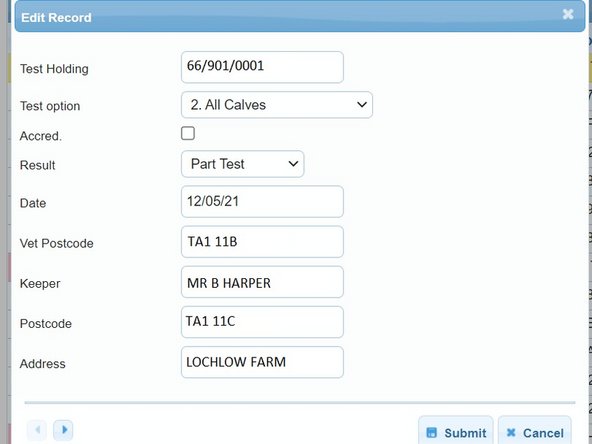Click the Test Holding label

coord(54,69)
